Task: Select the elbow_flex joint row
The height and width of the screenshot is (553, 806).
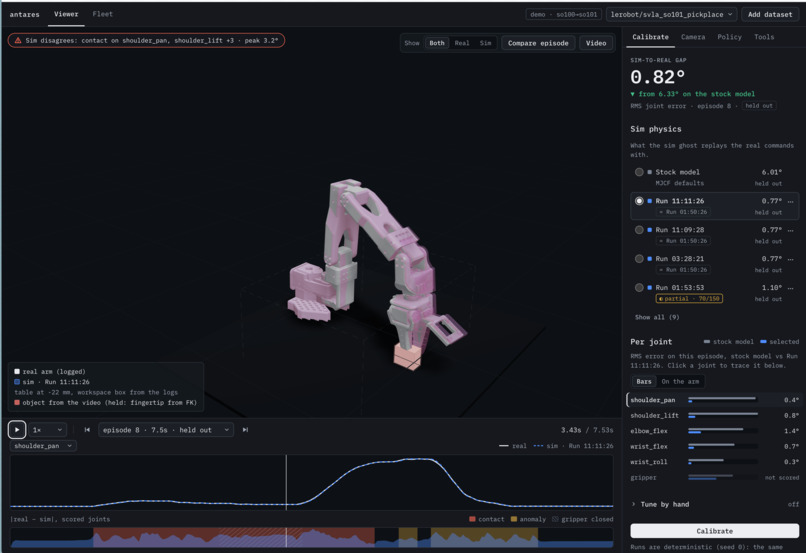Action: 713,431
